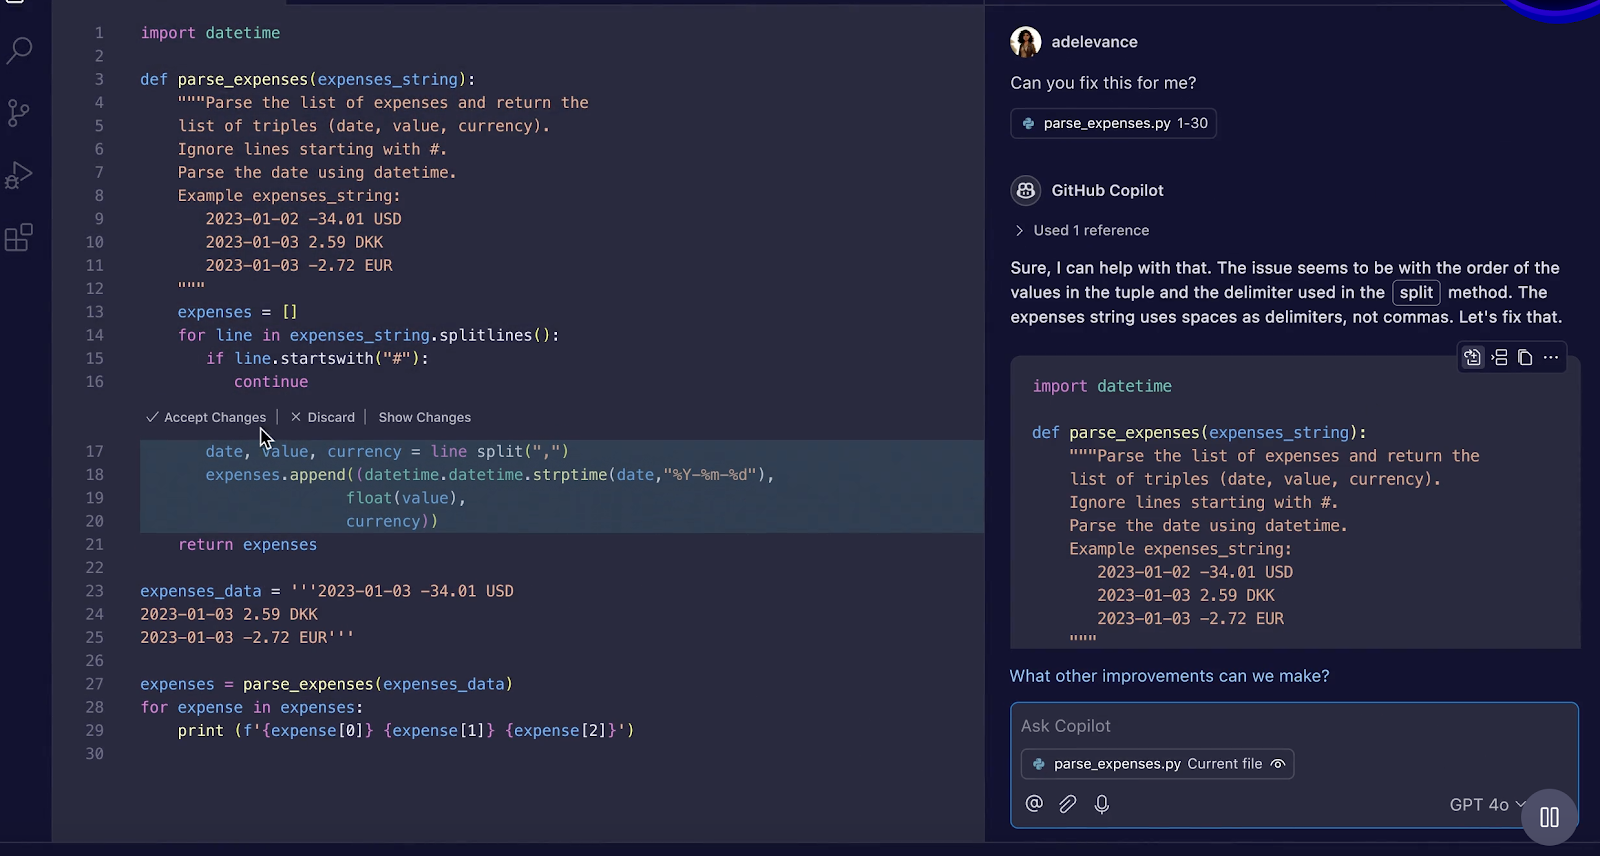Insert code block at cursor
This screenshot has height=856, width=1600.
click(x=1499, y=357)
